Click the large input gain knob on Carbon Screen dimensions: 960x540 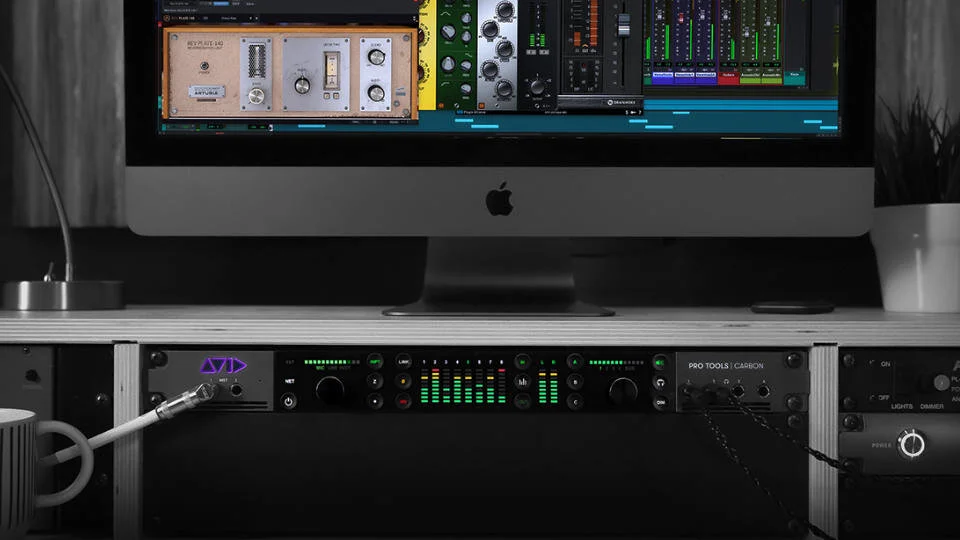point(331,390)
